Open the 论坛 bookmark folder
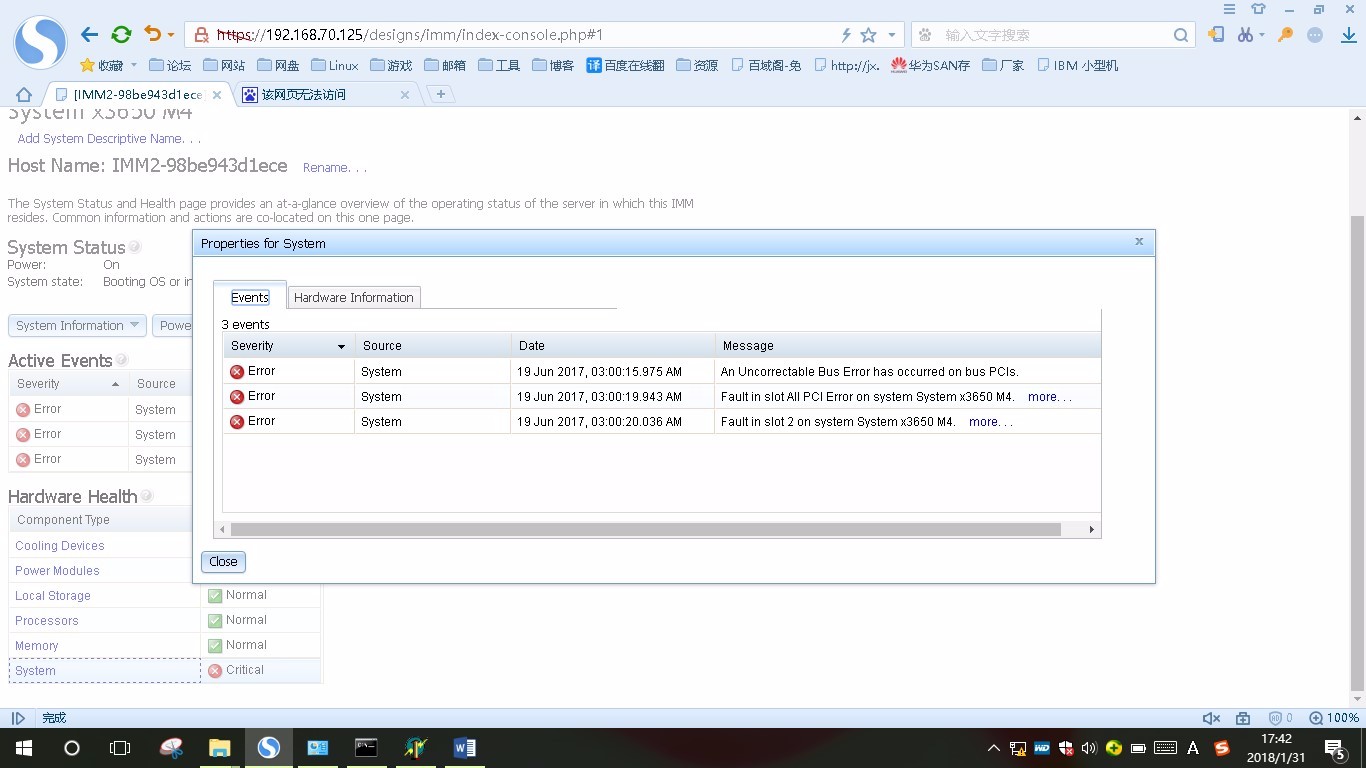The height and width of the screenshot is (768, 1366). tap(170, 65)
